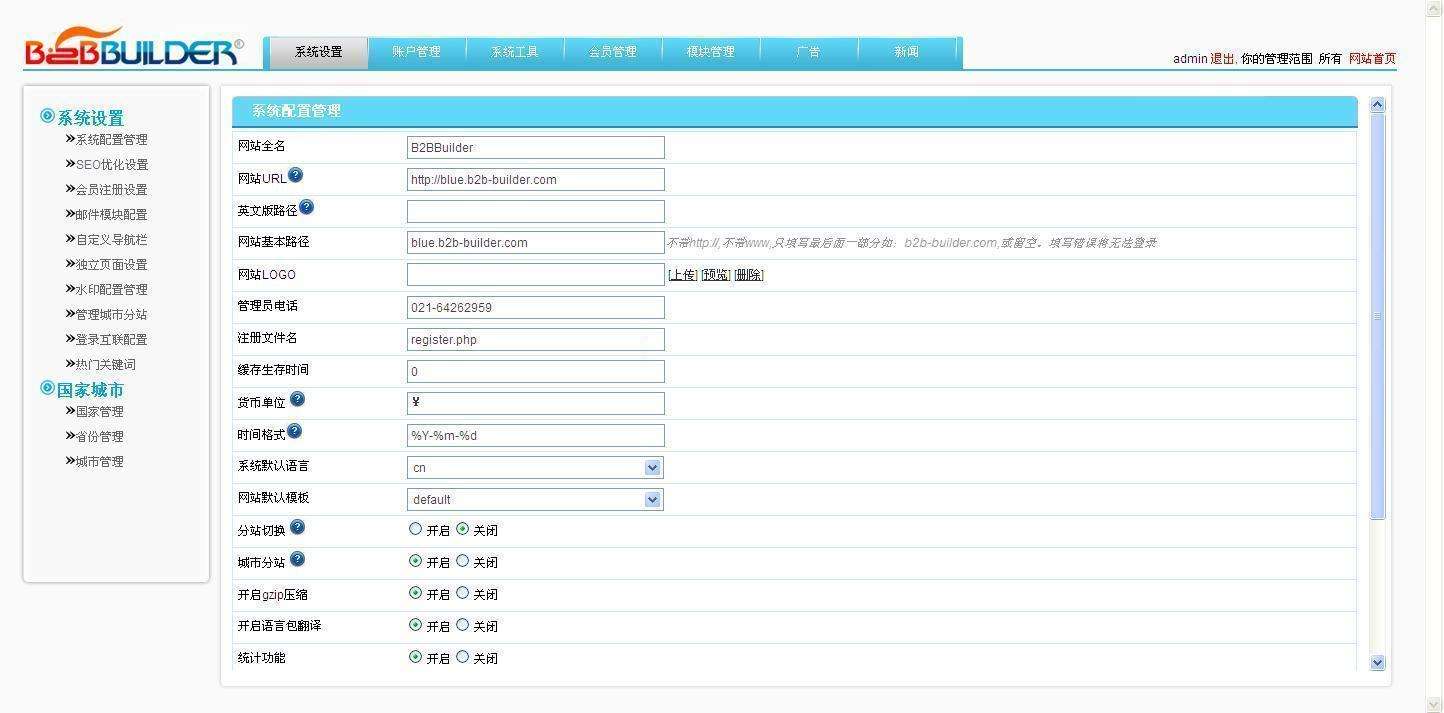This screenshot has height=713, width=1444.
Task: Click help icon next to 英文版路径
Action: (x=306, y=207)
